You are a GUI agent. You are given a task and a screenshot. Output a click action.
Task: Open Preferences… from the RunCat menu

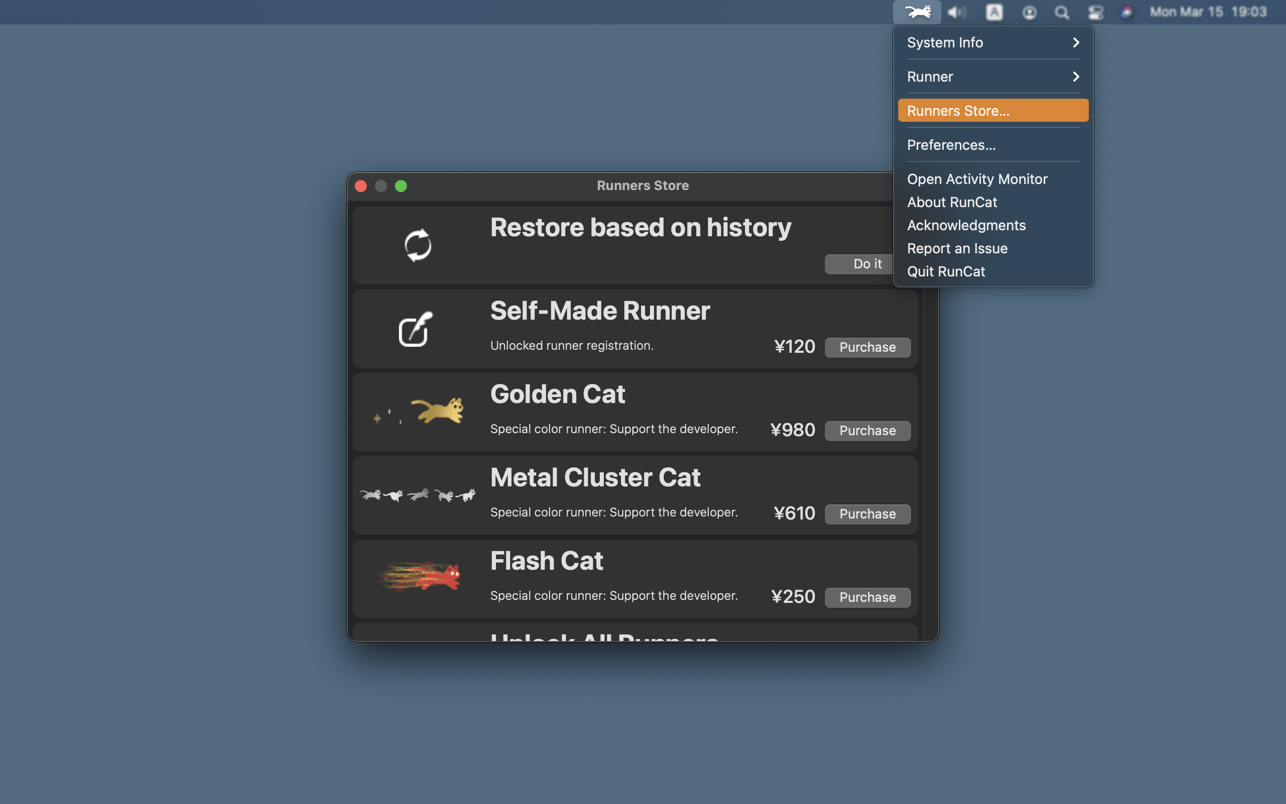(993, 145)
